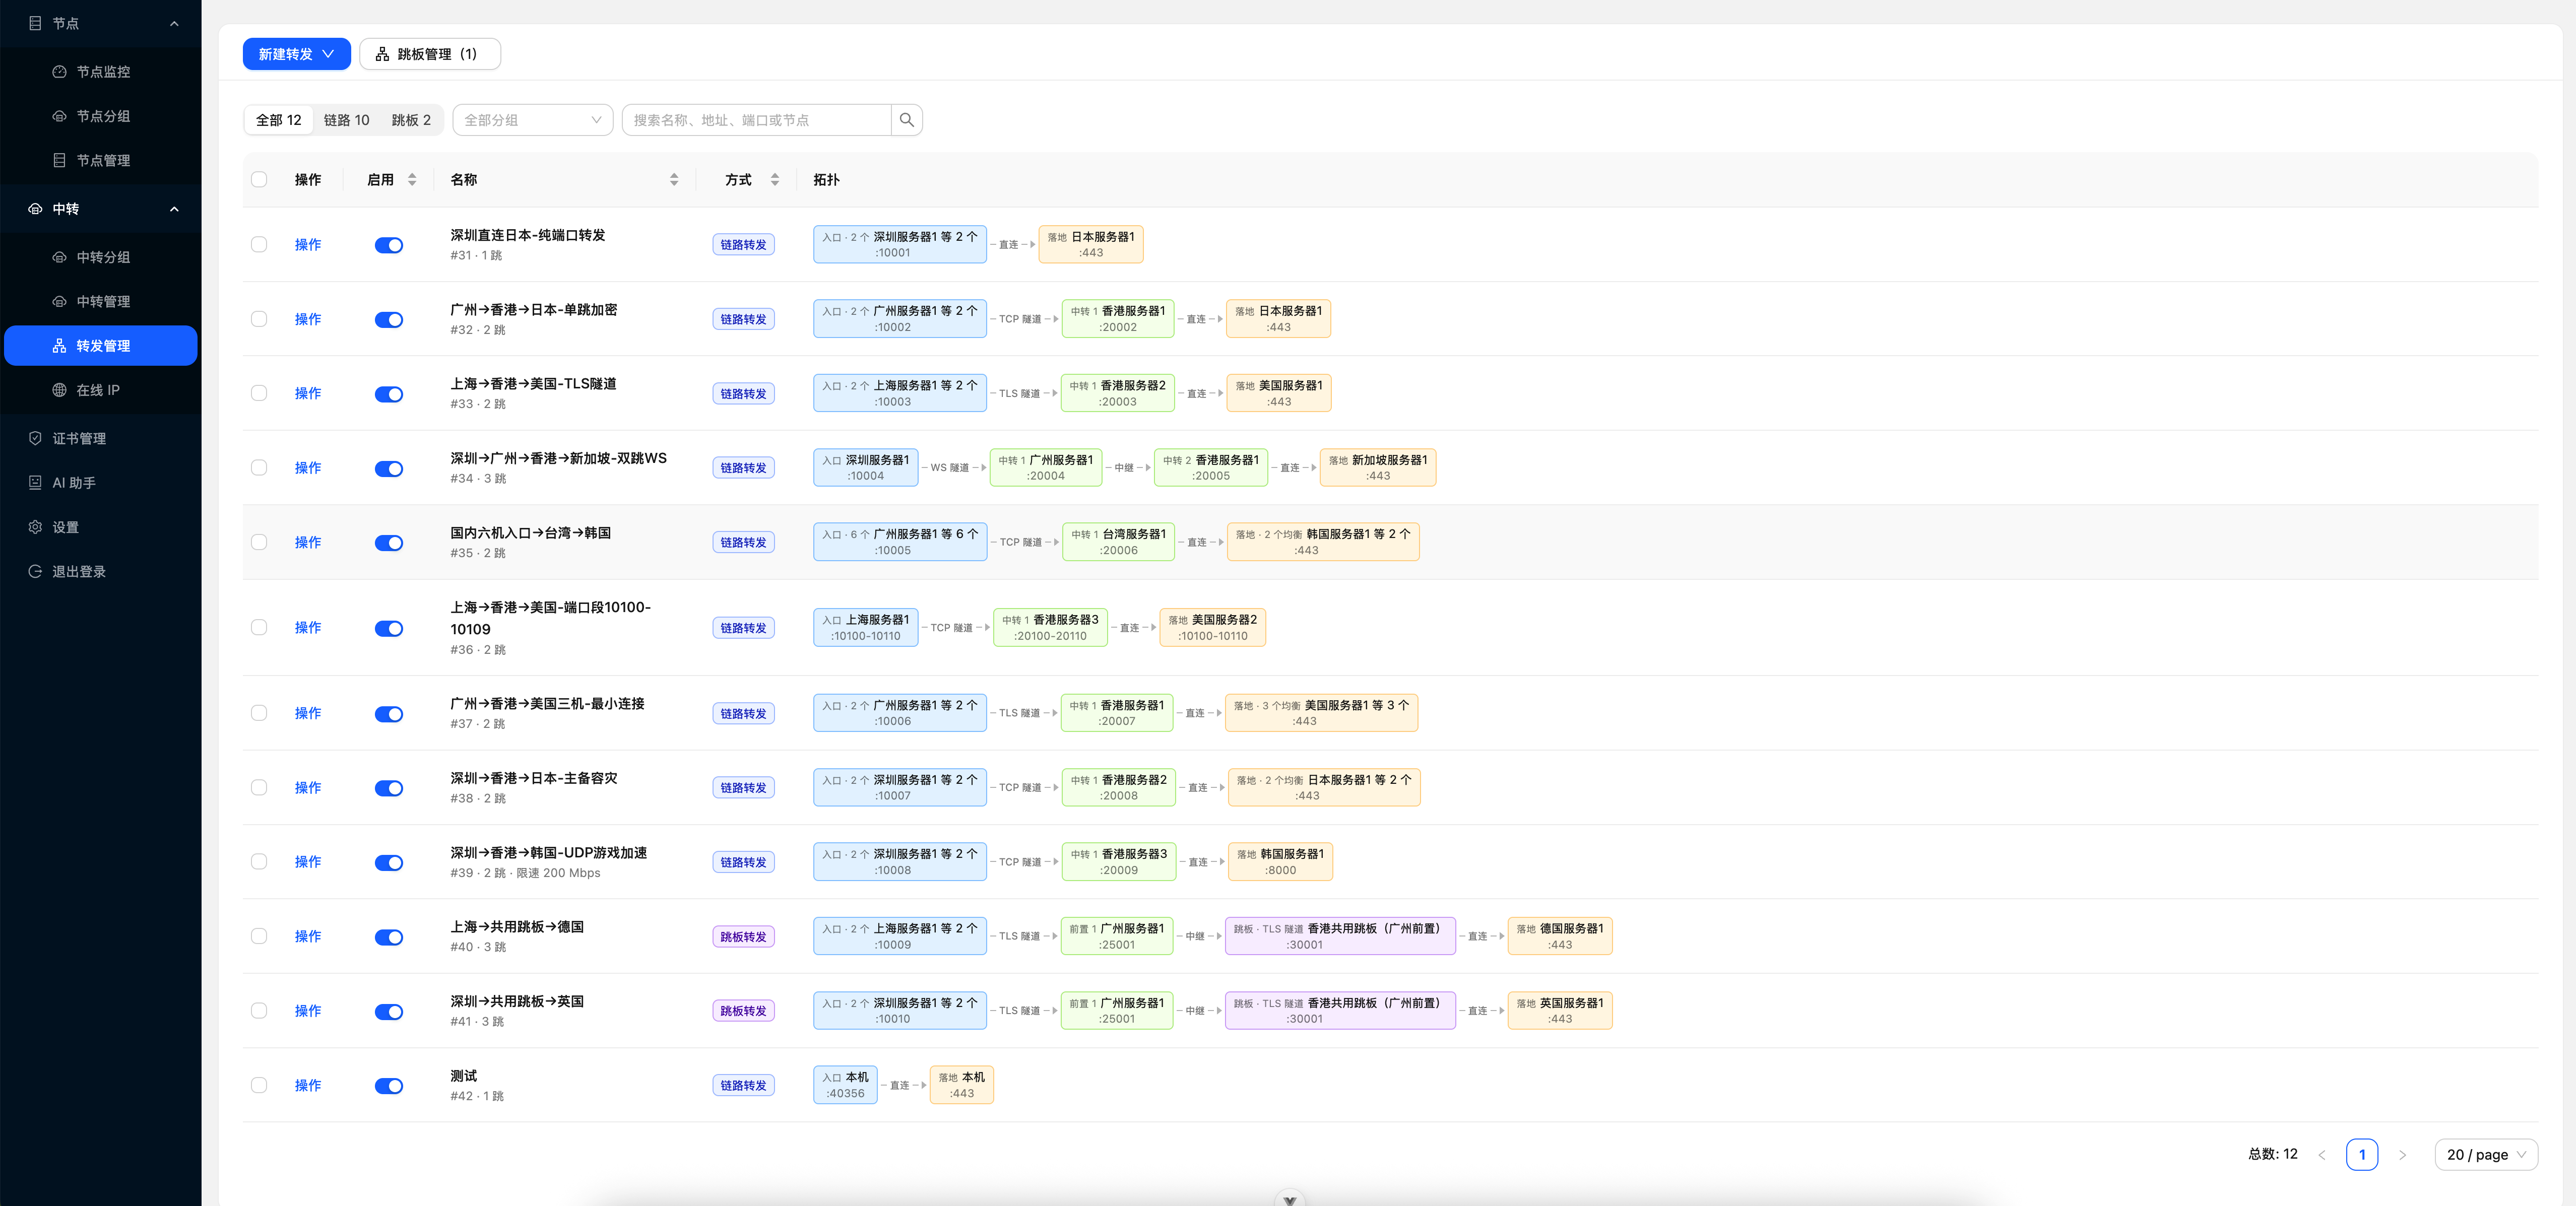
Task: Open 在线 IP from its globe icon
Action: [x=59, y=390]
